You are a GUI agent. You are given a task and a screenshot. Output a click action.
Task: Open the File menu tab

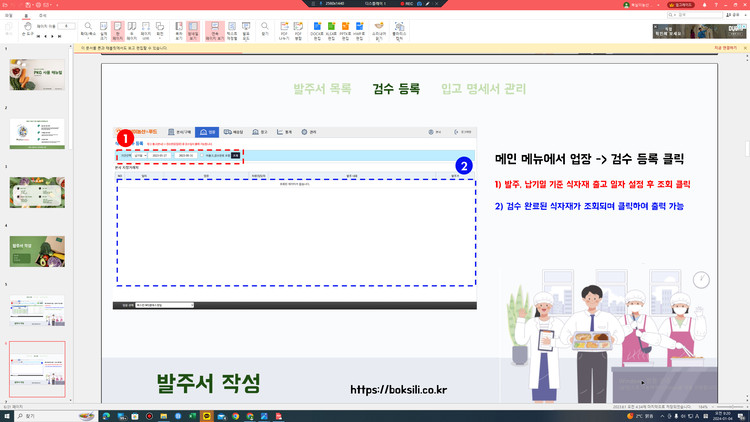[x=9, y=15]
